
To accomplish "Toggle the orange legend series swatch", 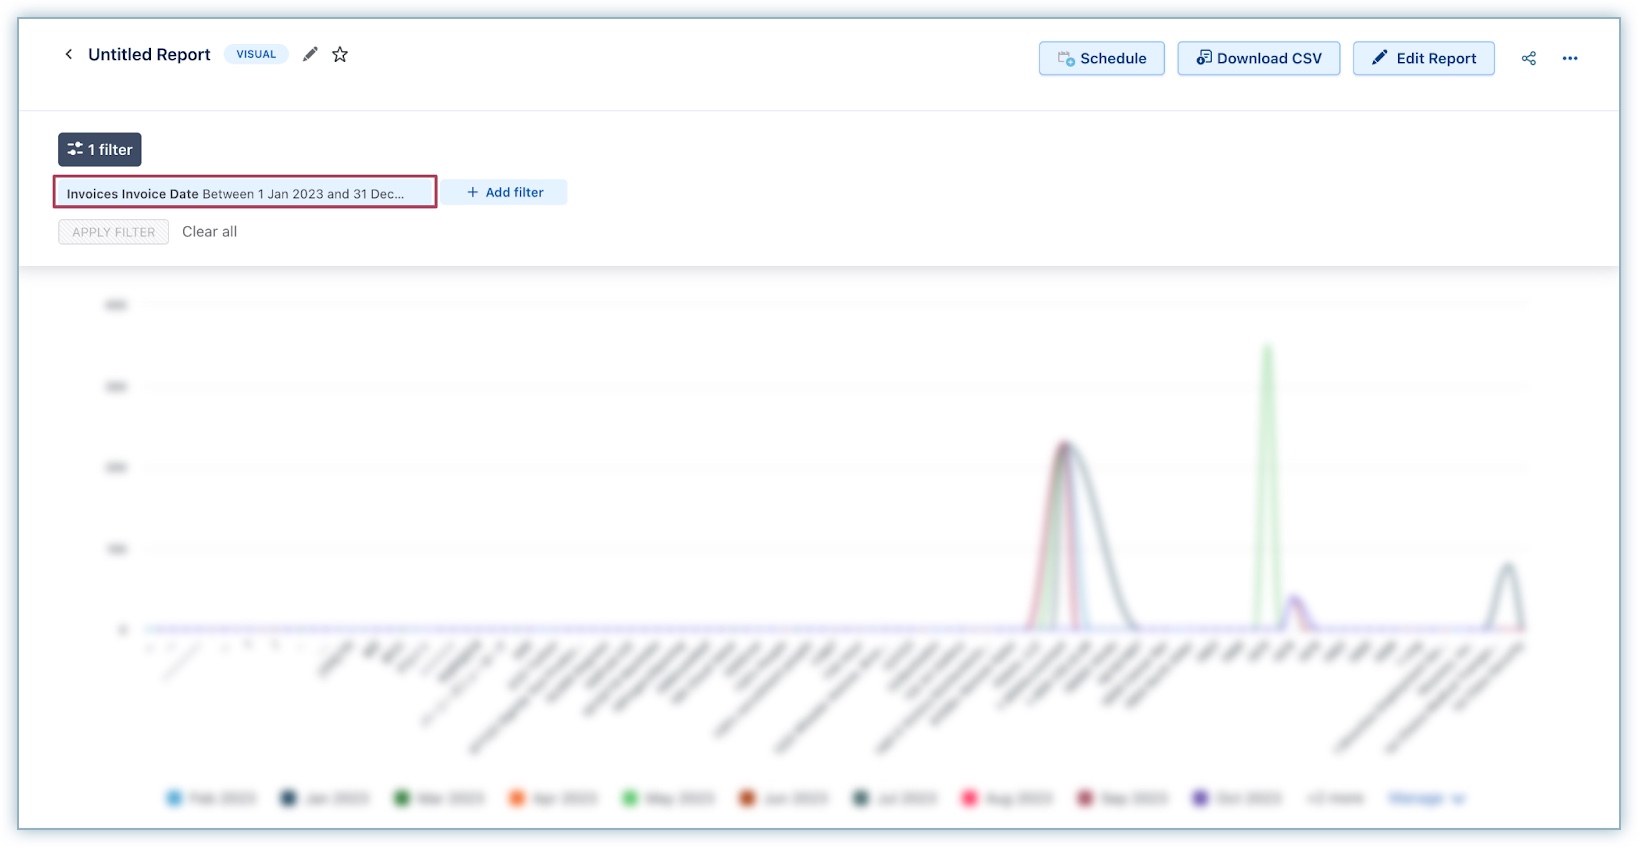I will (x=517, y=798).
